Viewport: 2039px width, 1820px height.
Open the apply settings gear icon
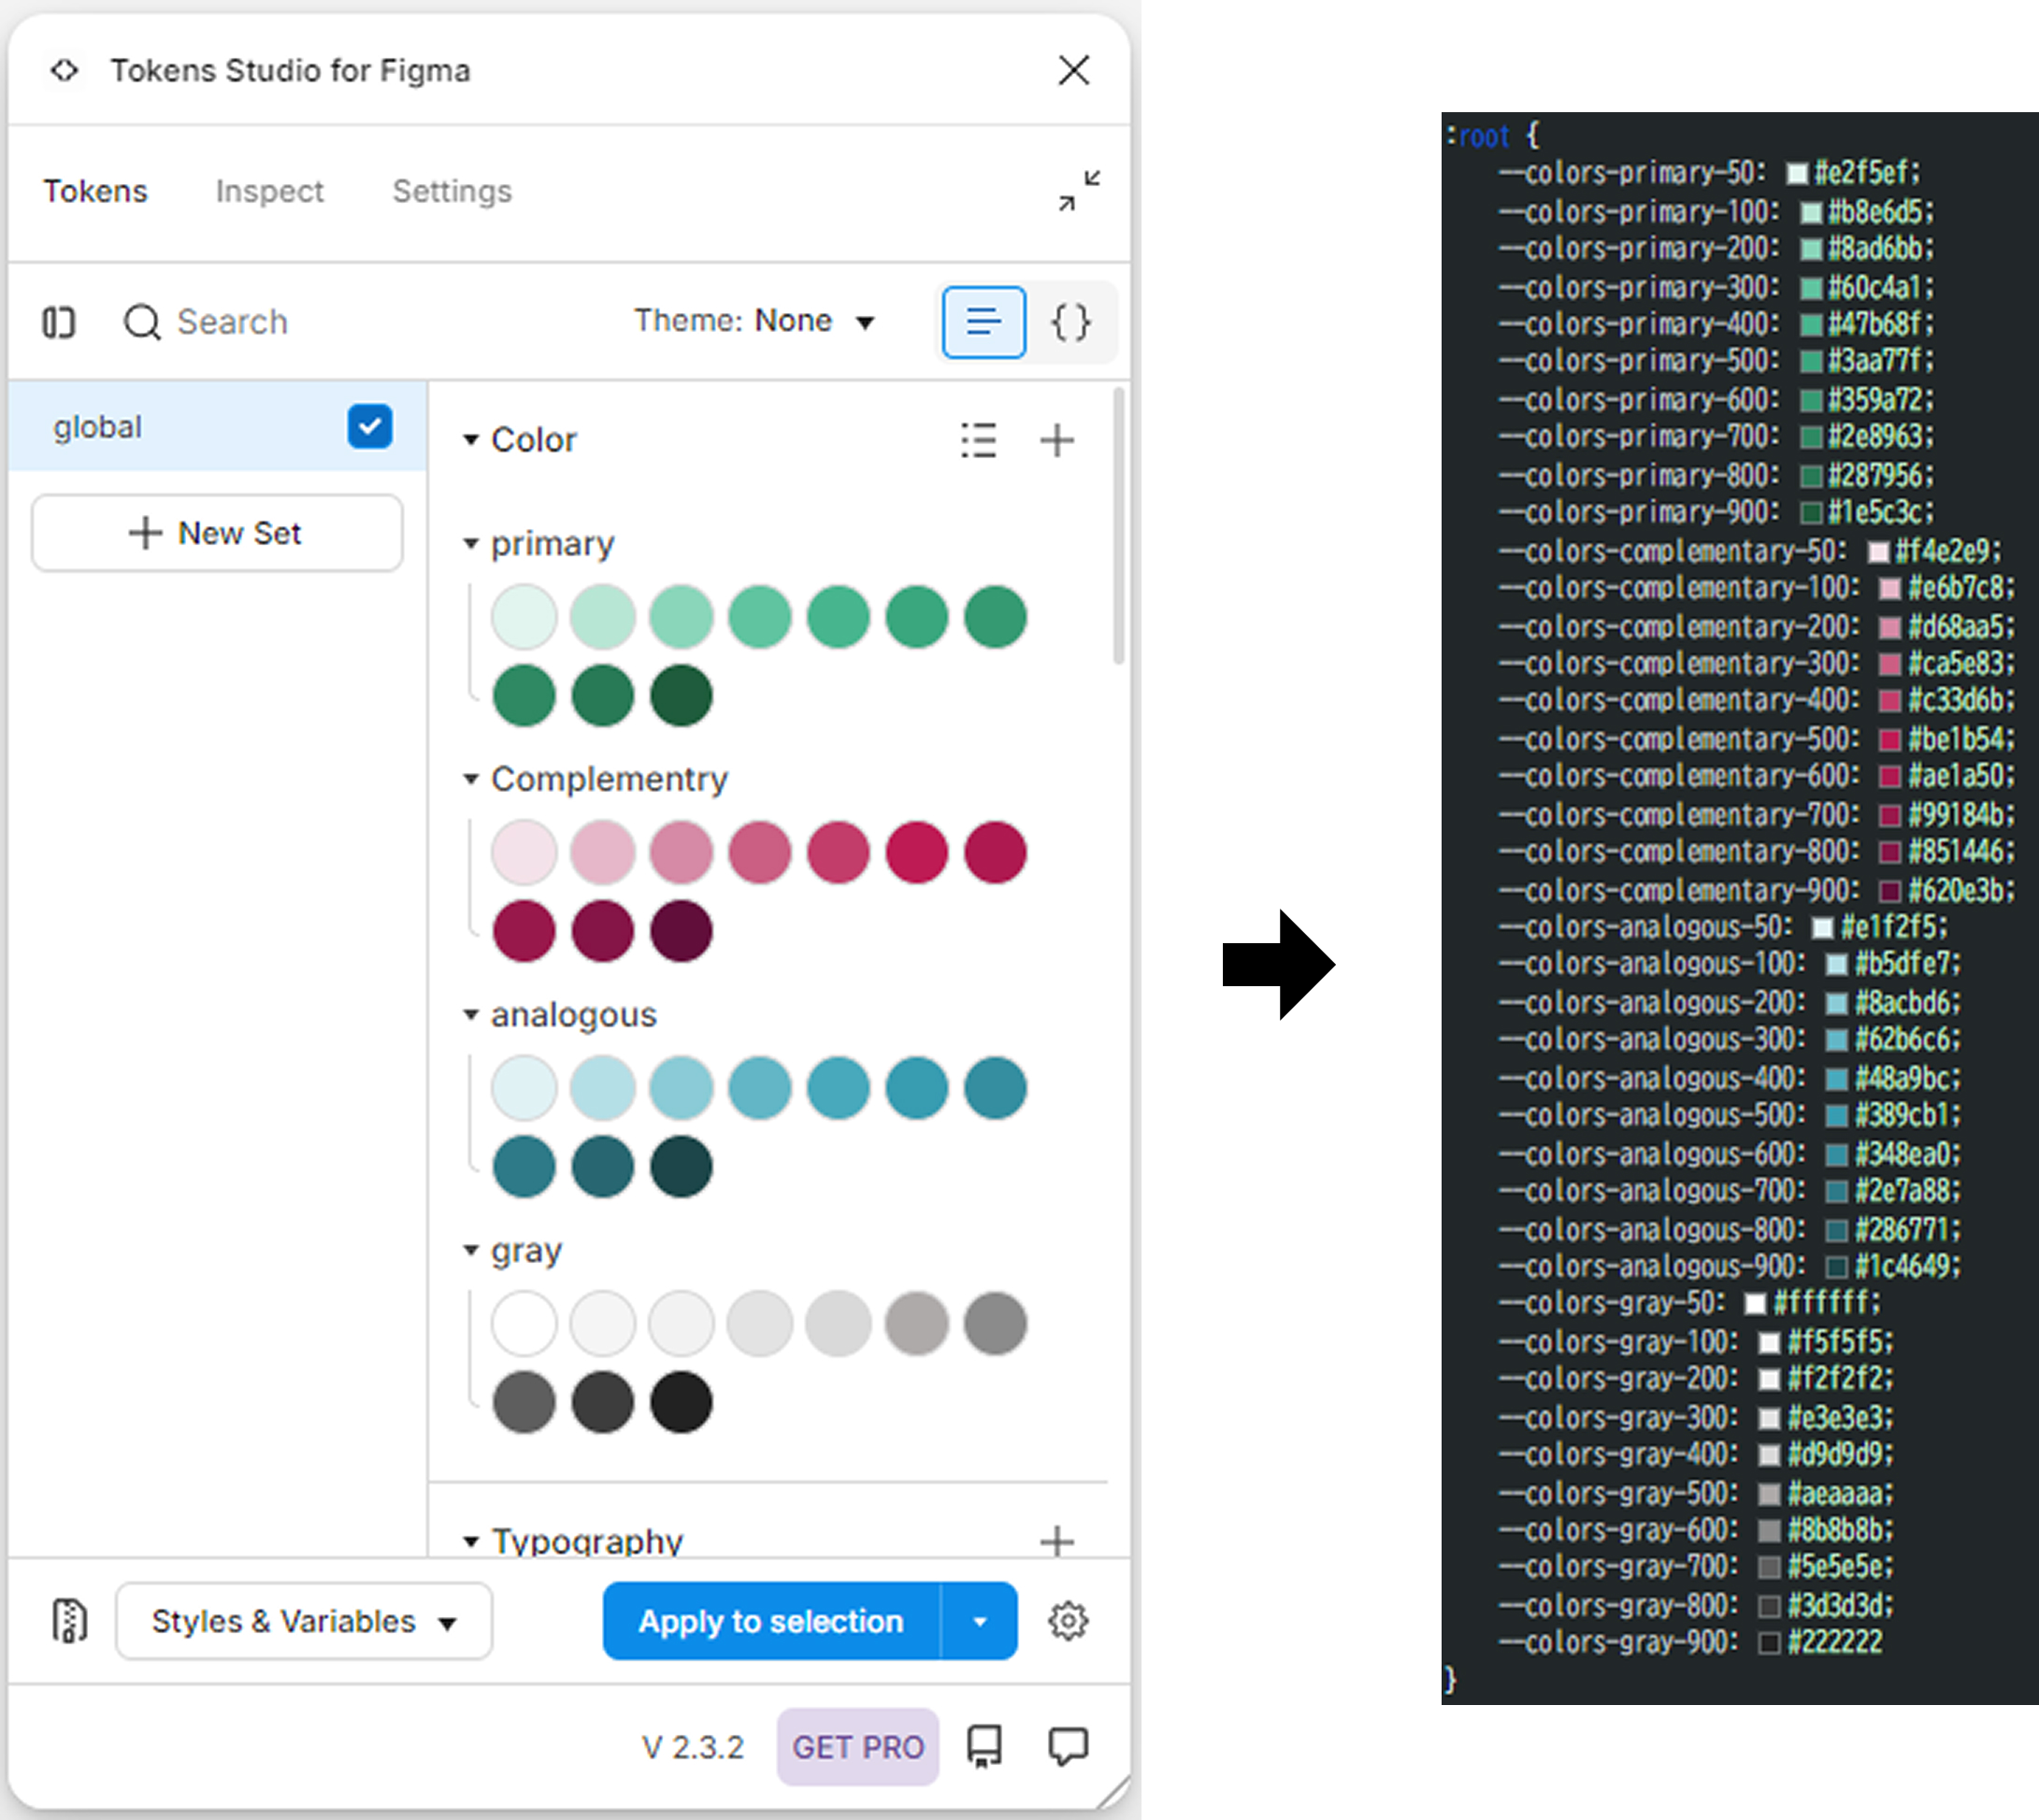coord(1067,1621)
